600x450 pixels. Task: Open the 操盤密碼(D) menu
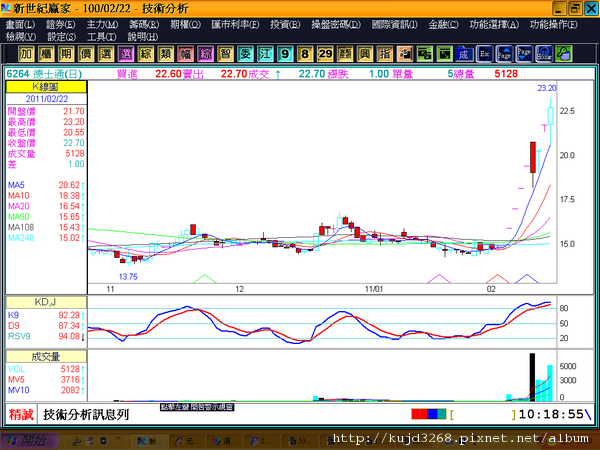tap(336, 24)
